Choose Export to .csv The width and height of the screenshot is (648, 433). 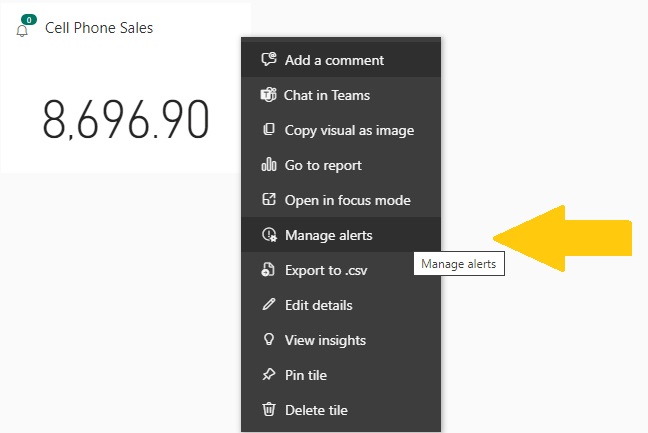(341, 270)
